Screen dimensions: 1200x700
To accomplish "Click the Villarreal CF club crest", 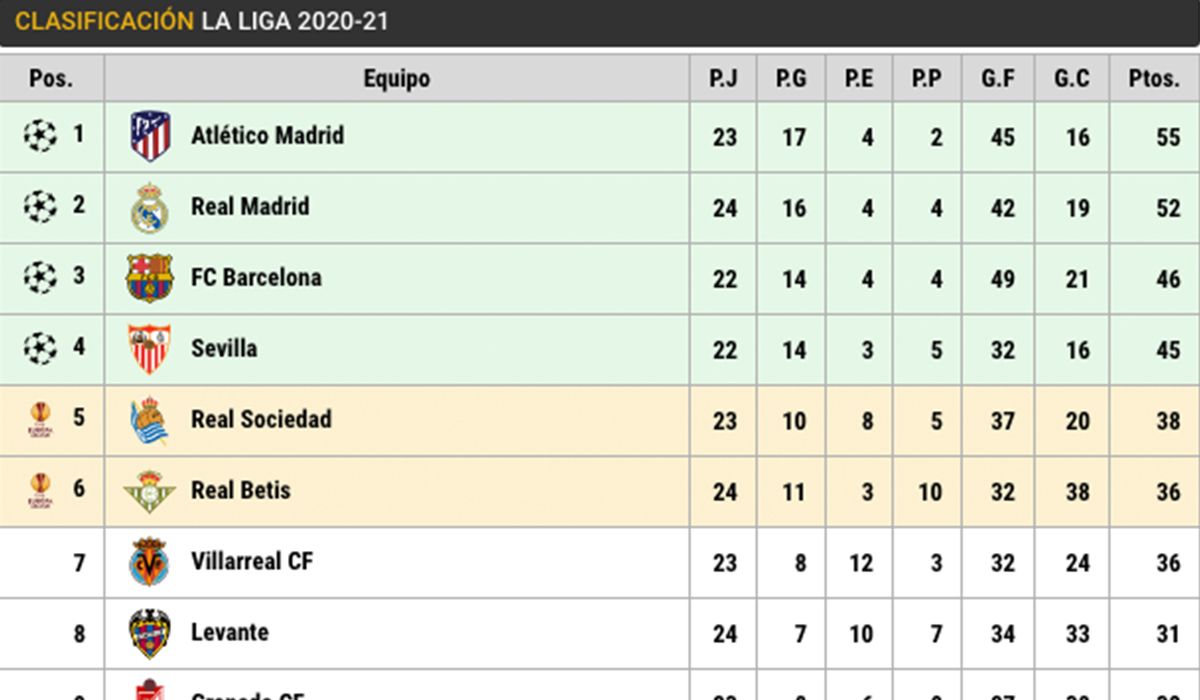I will pyautogui.click(x=150, y=562).
